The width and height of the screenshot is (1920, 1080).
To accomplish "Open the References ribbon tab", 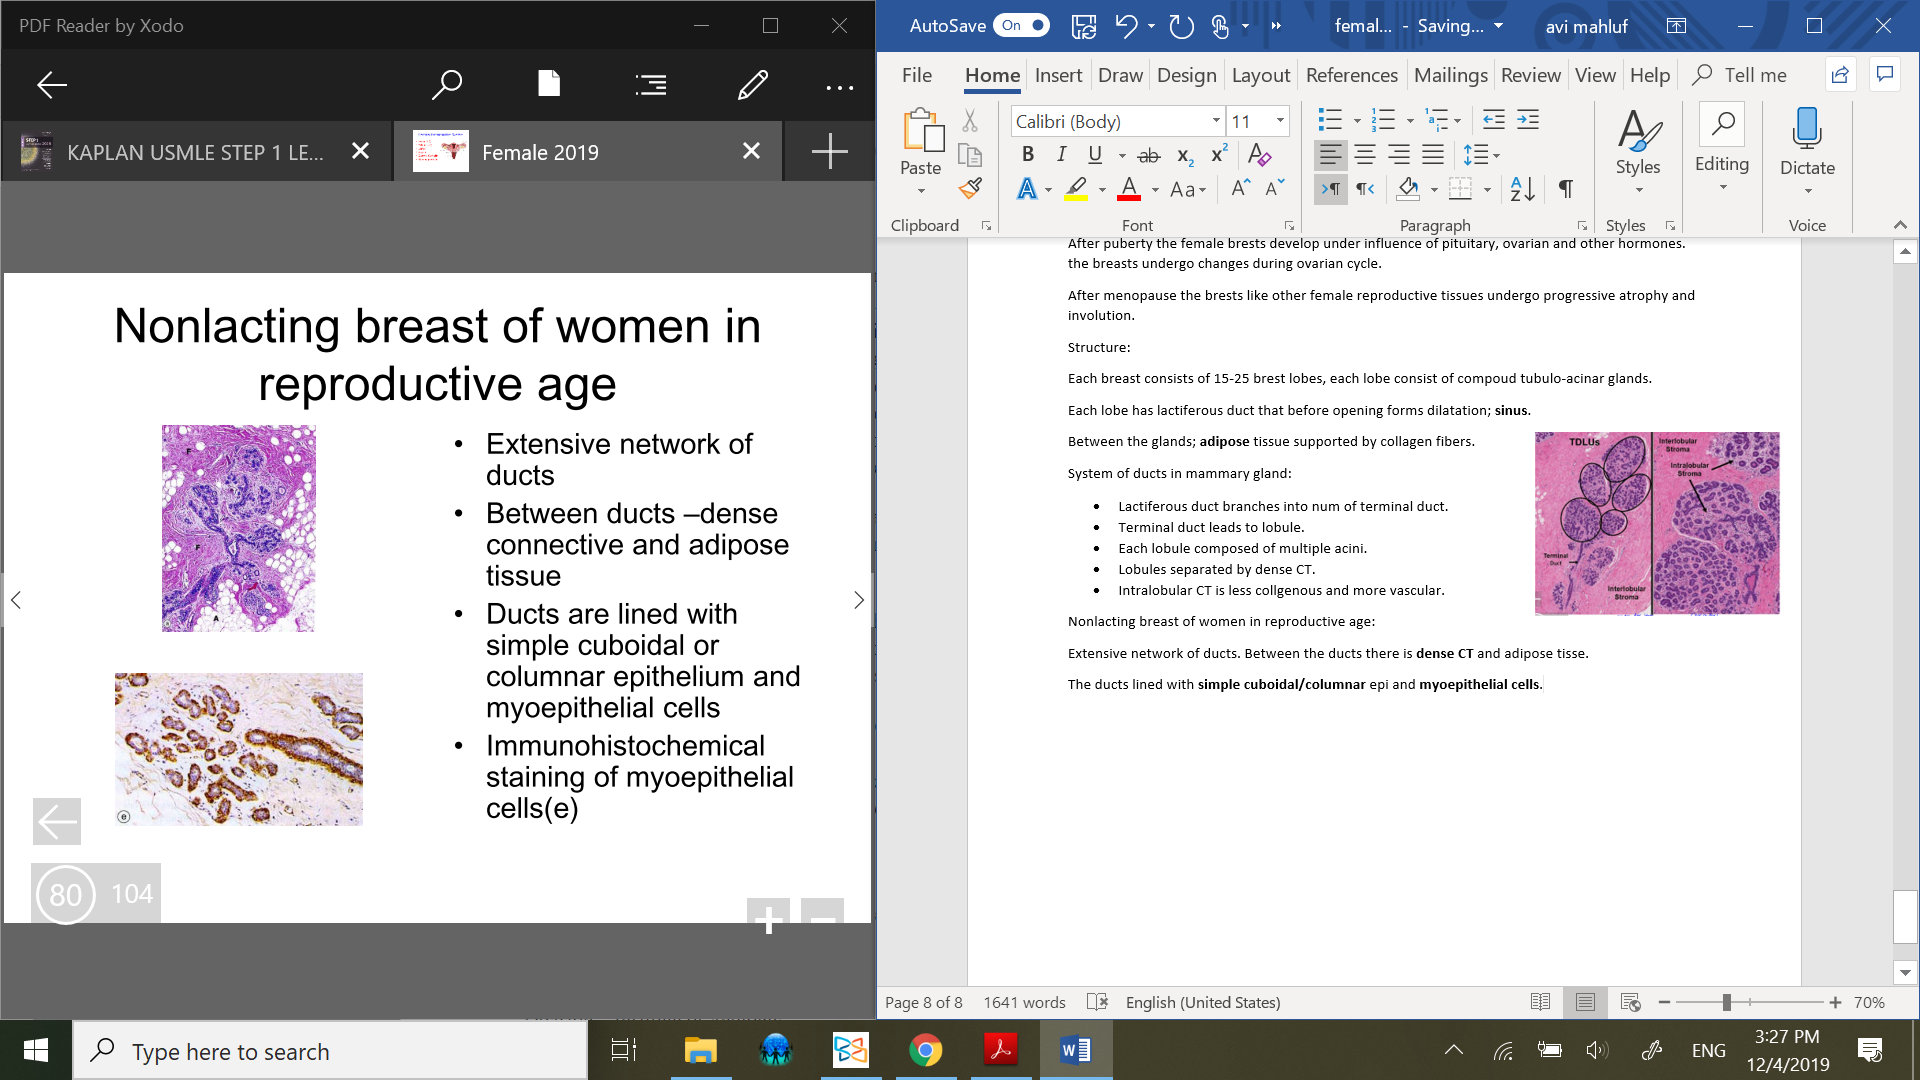I will 1351,75.
